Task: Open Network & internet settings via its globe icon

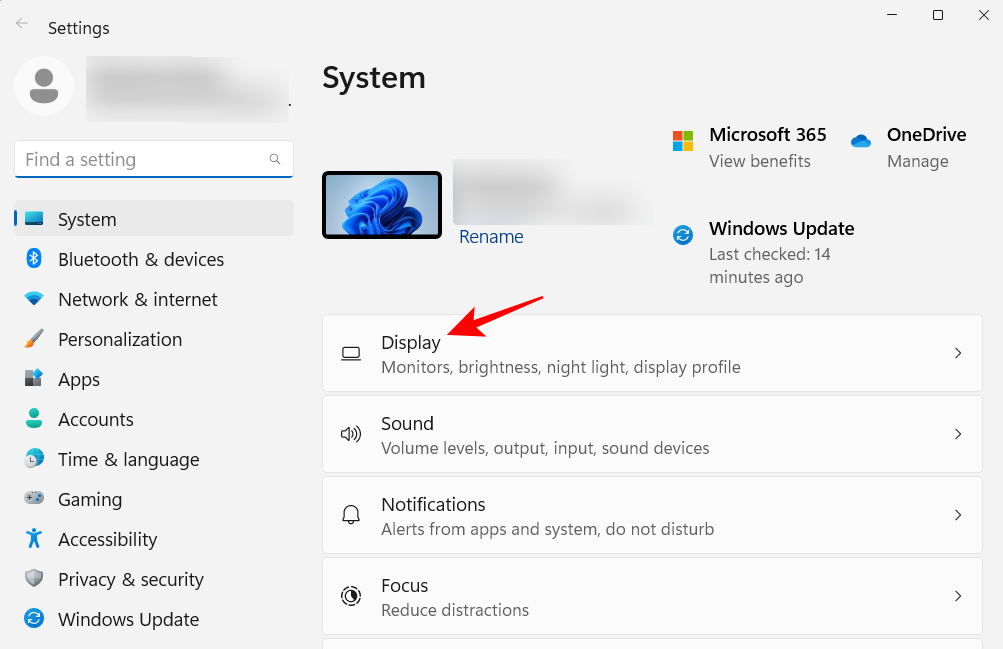Action: 34,299
